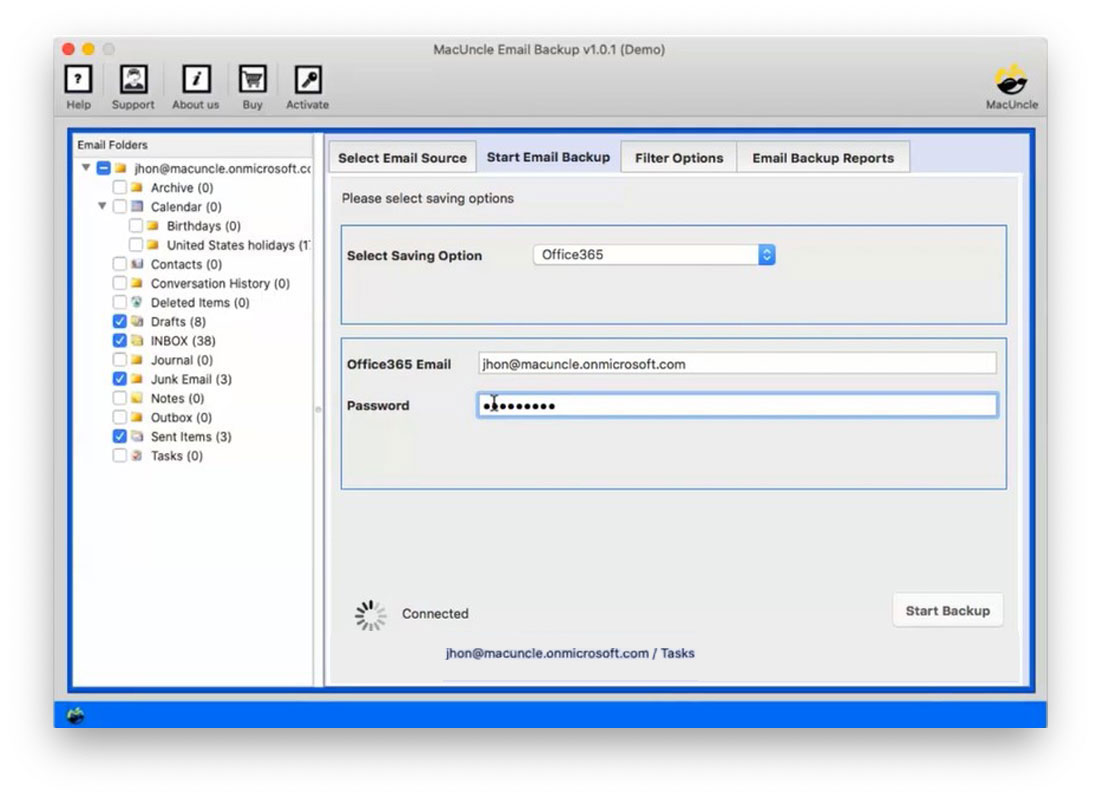Image resolution: width=1096 pixels, height=799 pixels.
Task: Click the Activate toolbar icon
Action: [307, 80]
